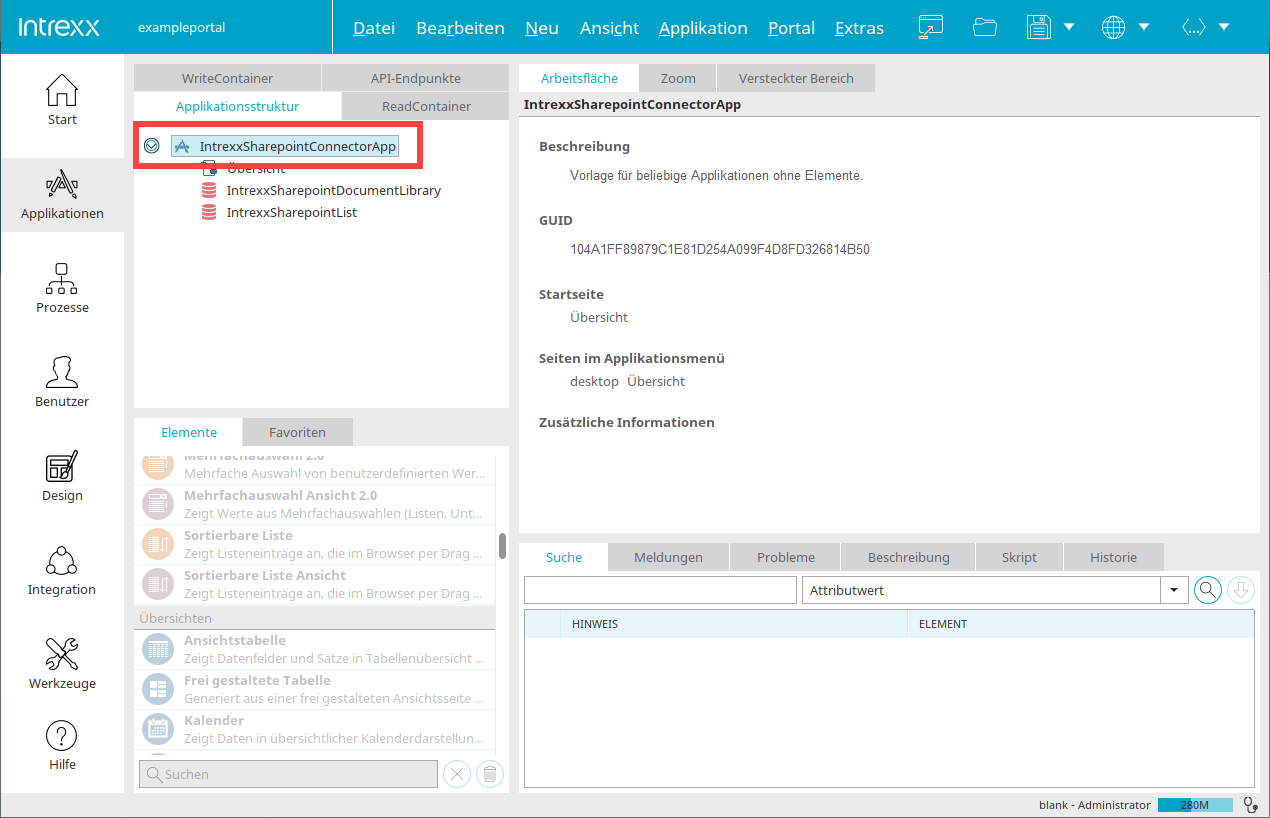Open the Neu menu
This screenshot has width=1270, height=818.
coord(542,28)
